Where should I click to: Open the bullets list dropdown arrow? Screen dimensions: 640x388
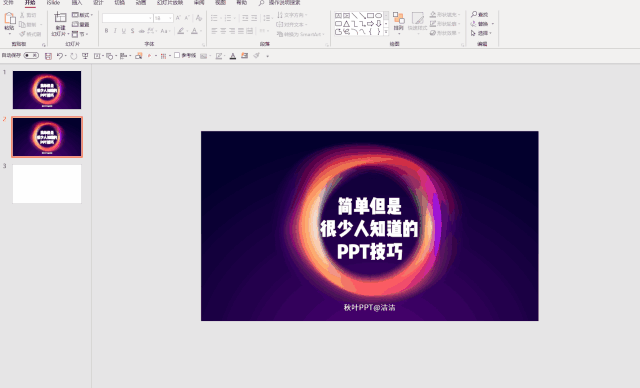click(x=220, y=18)
